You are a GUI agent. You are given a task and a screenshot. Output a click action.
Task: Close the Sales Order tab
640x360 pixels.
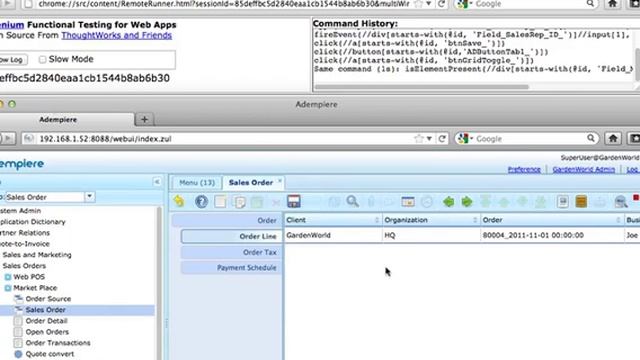point(280,180)
